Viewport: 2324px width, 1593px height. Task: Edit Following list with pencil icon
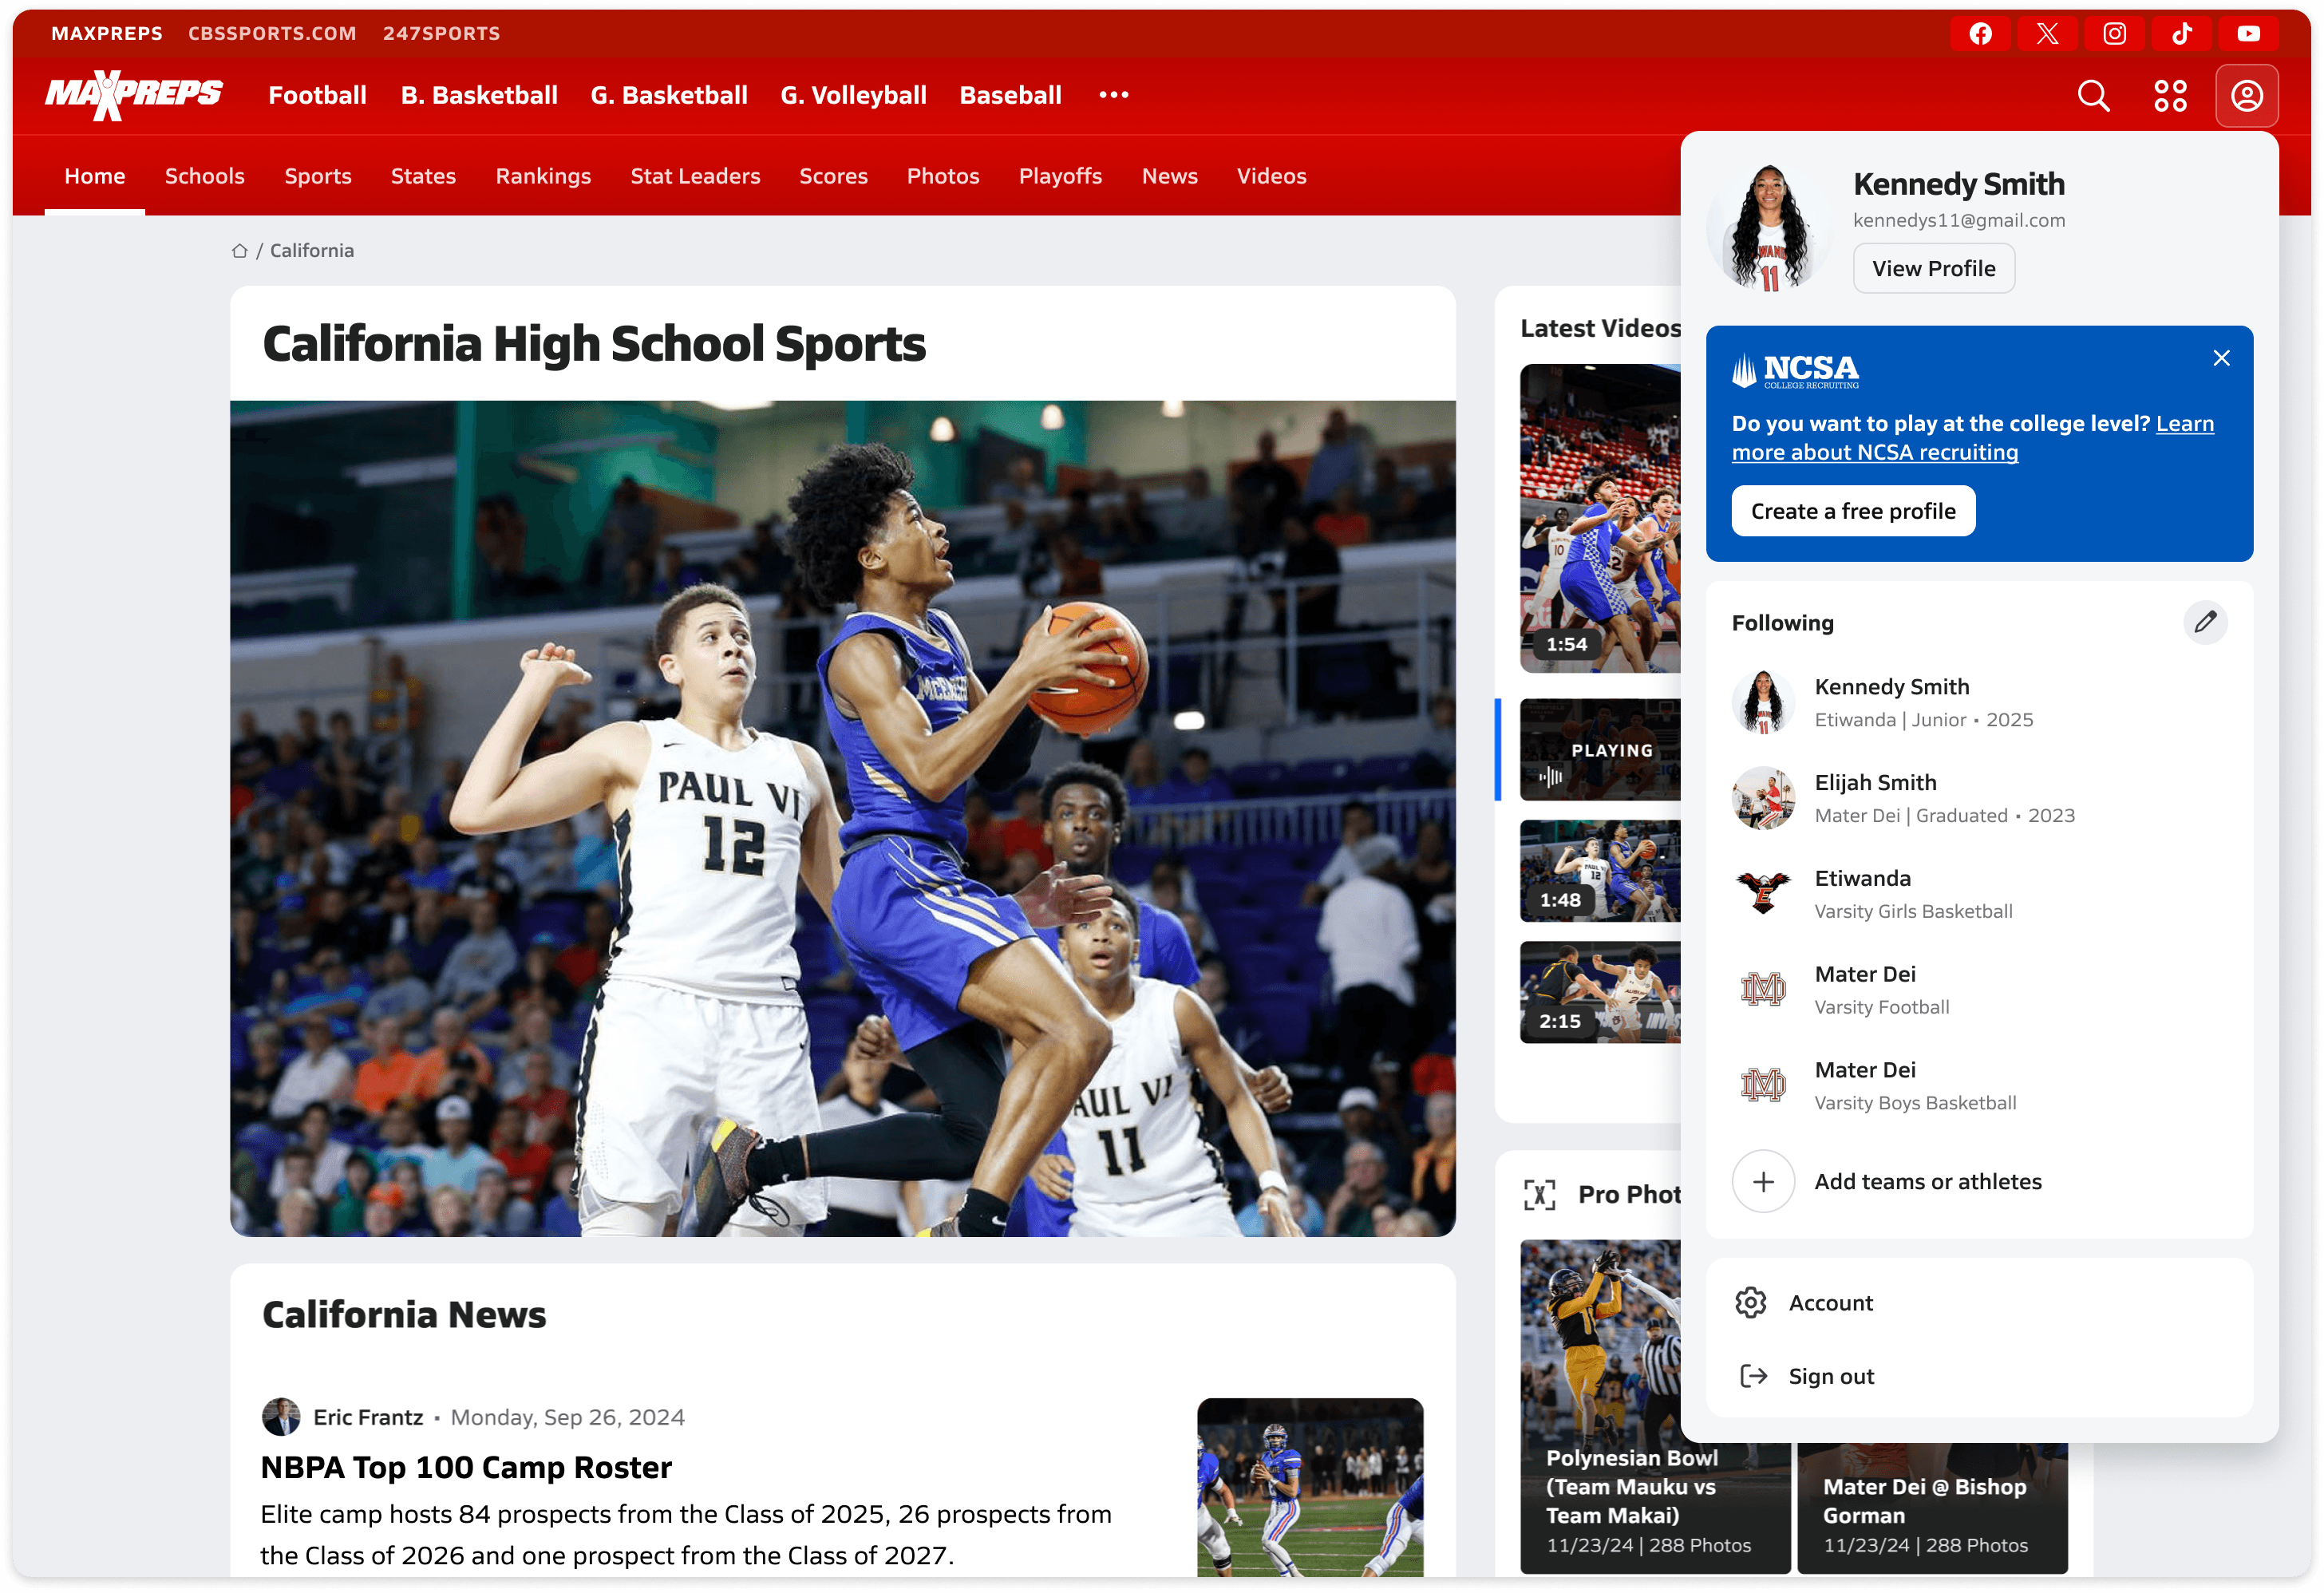click(x=2205, y=622)
